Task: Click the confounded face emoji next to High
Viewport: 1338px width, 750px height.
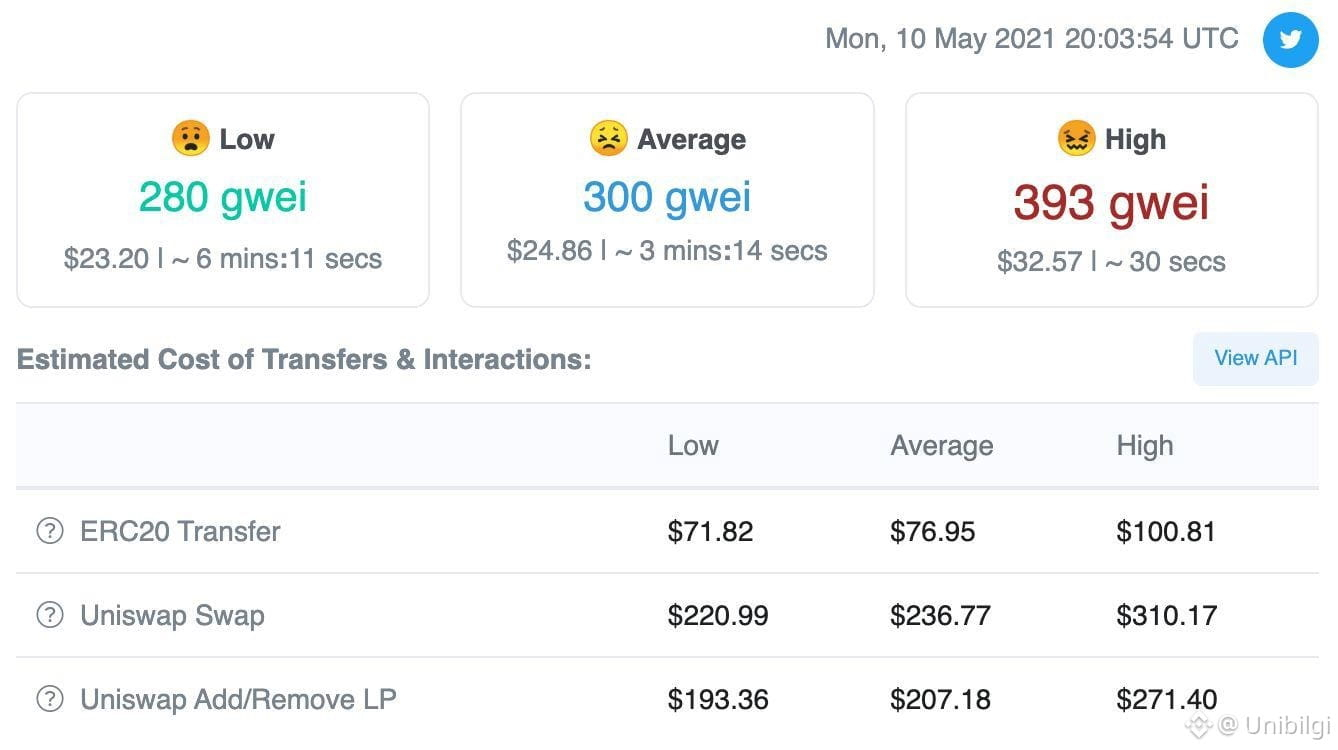Action: [x=1076, y=138]
